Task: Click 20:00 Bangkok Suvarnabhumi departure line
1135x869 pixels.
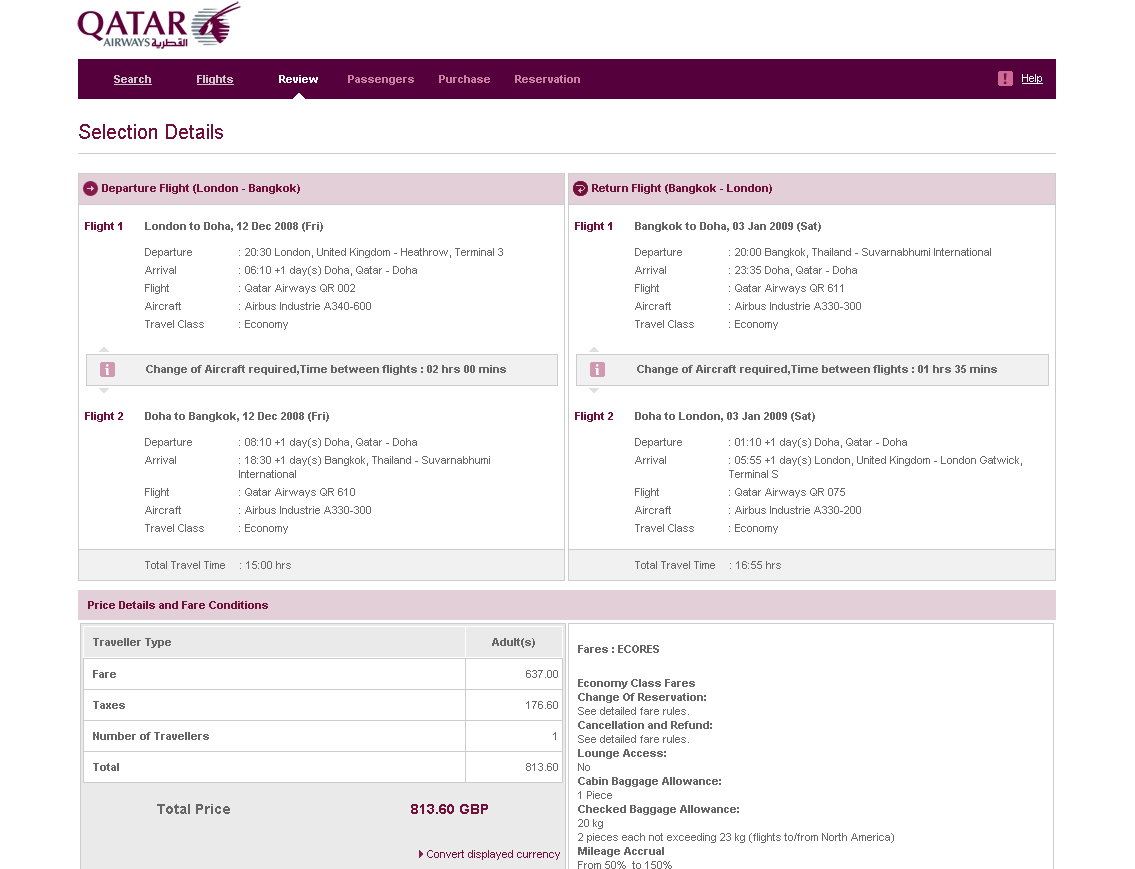Action: tap(863, 253)
